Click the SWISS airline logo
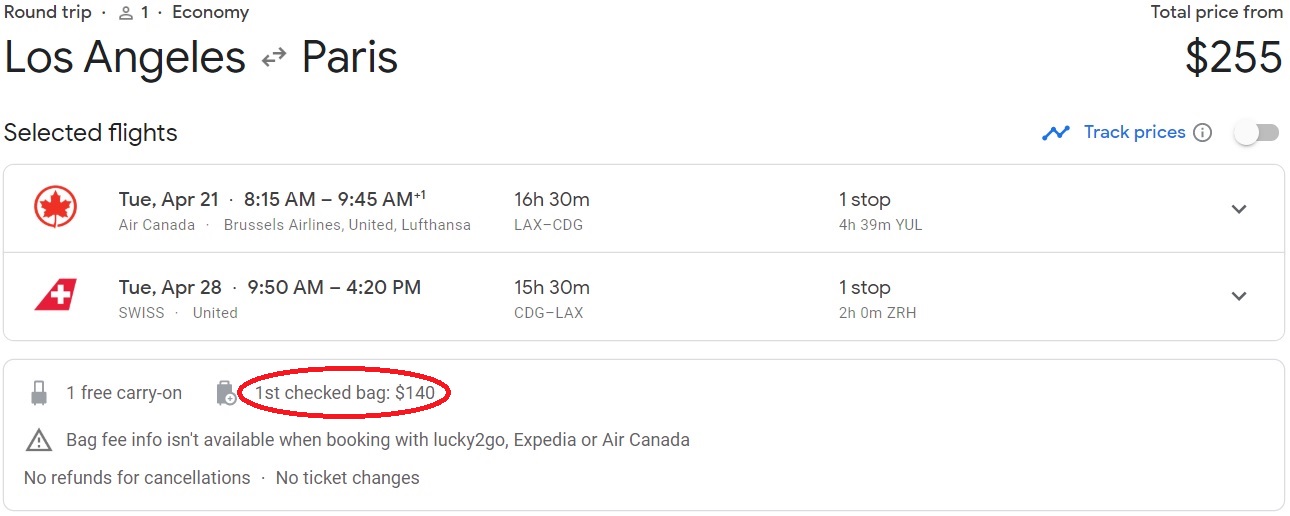Screen dimensions: 1290x516 coord(56,296)
